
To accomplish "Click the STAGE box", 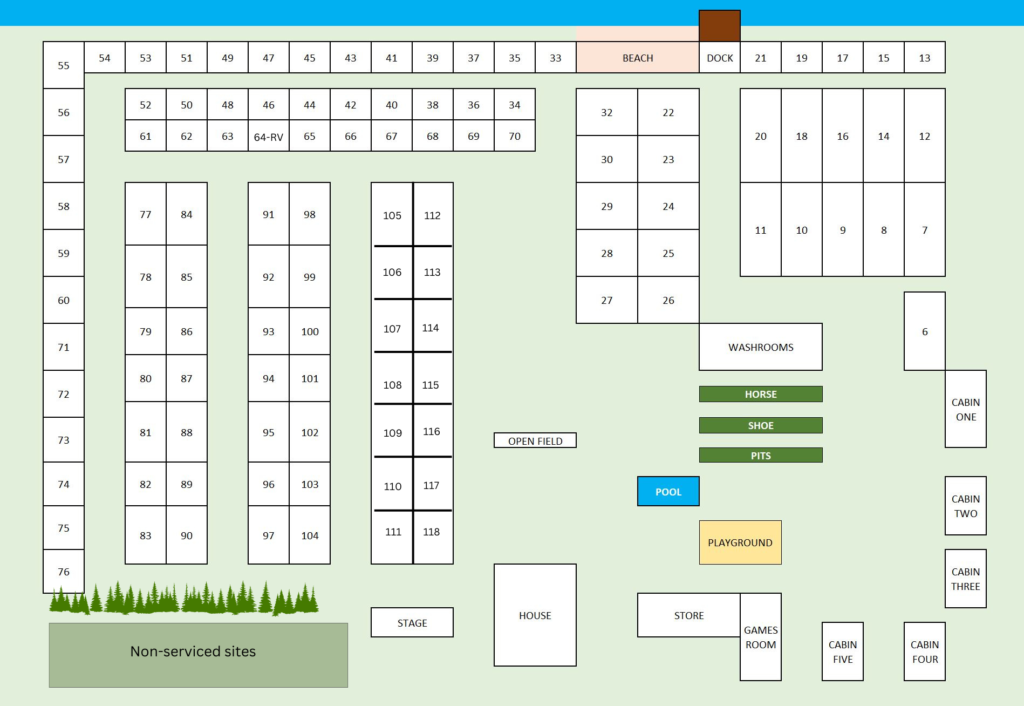I will click(x=411, y=622).
